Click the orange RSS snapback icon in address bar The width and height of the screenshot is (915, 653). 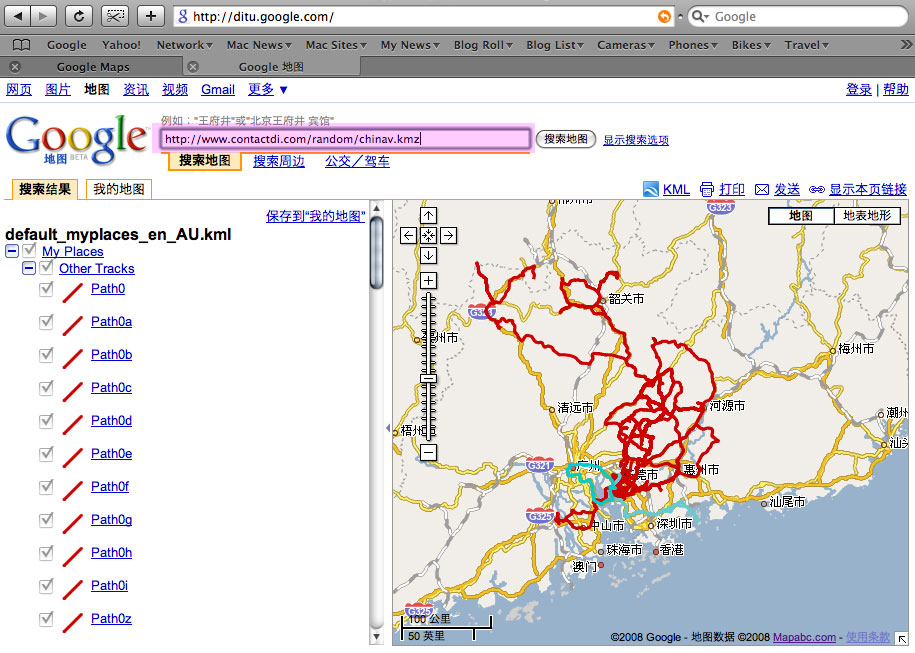pyautogui.click(x=664, y=16)
